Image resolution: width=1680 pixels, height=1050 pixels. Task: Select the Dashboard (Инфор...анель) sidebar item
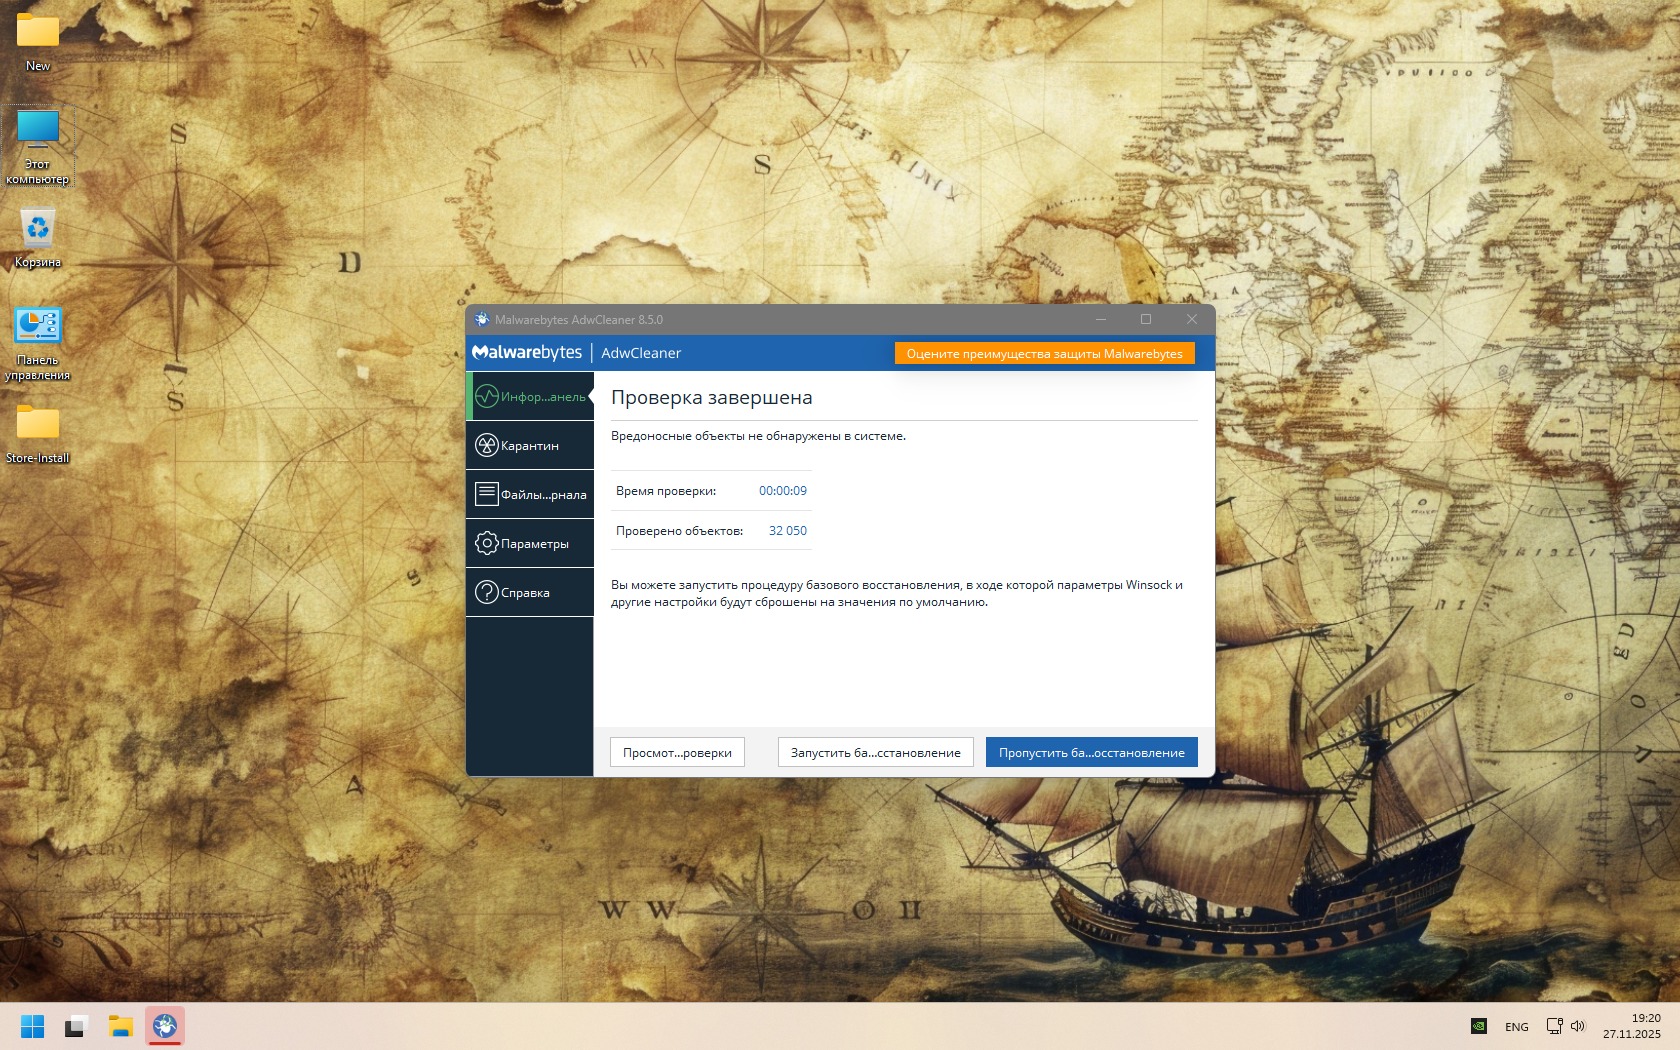pos(530,397)
